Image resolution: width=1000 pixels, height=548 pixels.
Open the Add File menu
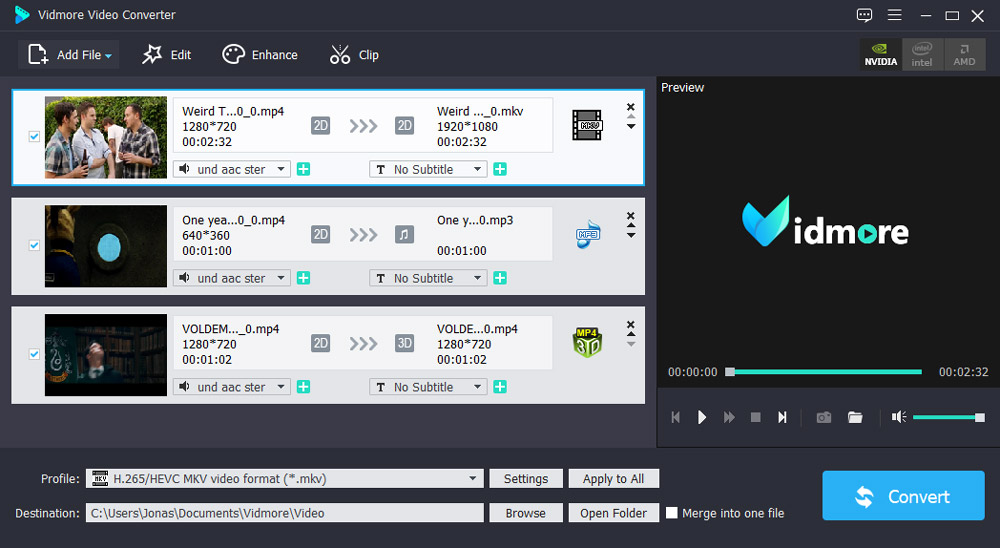[69, 55]
